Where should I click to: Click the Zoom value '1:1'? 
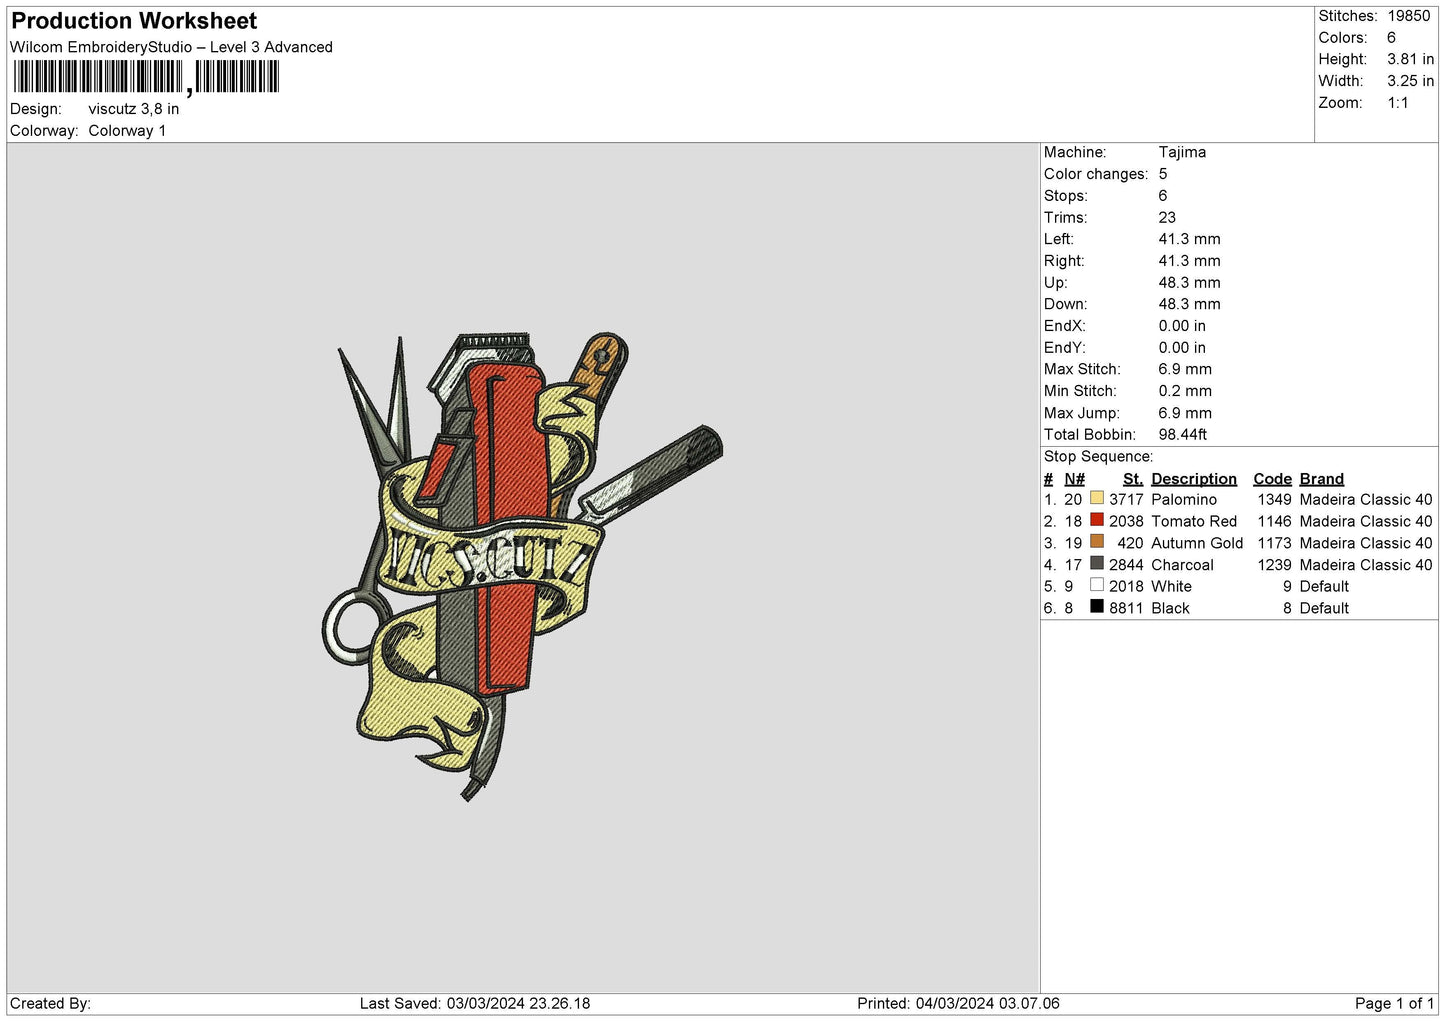coord(1397,103)
